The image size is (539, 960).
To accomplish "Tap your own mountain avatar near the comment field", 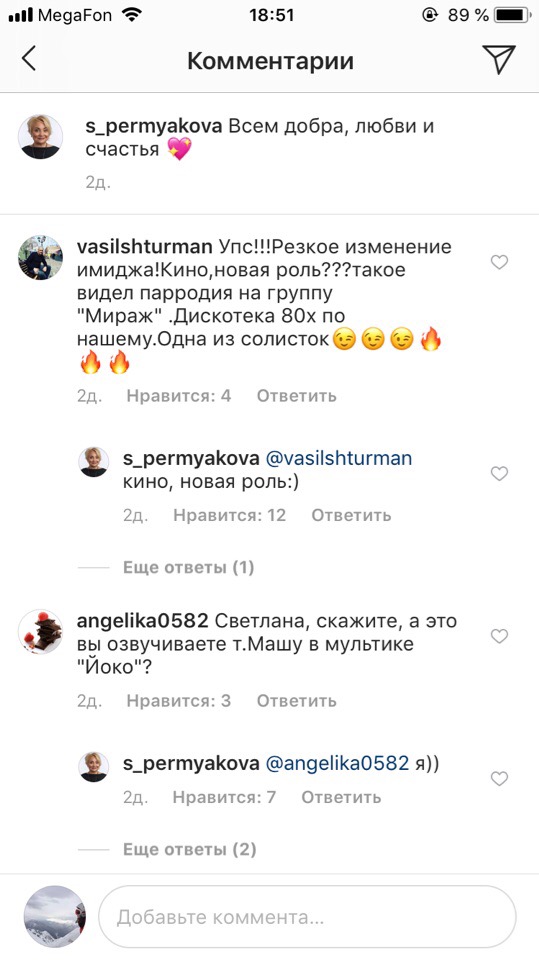I will coord(55,917).
